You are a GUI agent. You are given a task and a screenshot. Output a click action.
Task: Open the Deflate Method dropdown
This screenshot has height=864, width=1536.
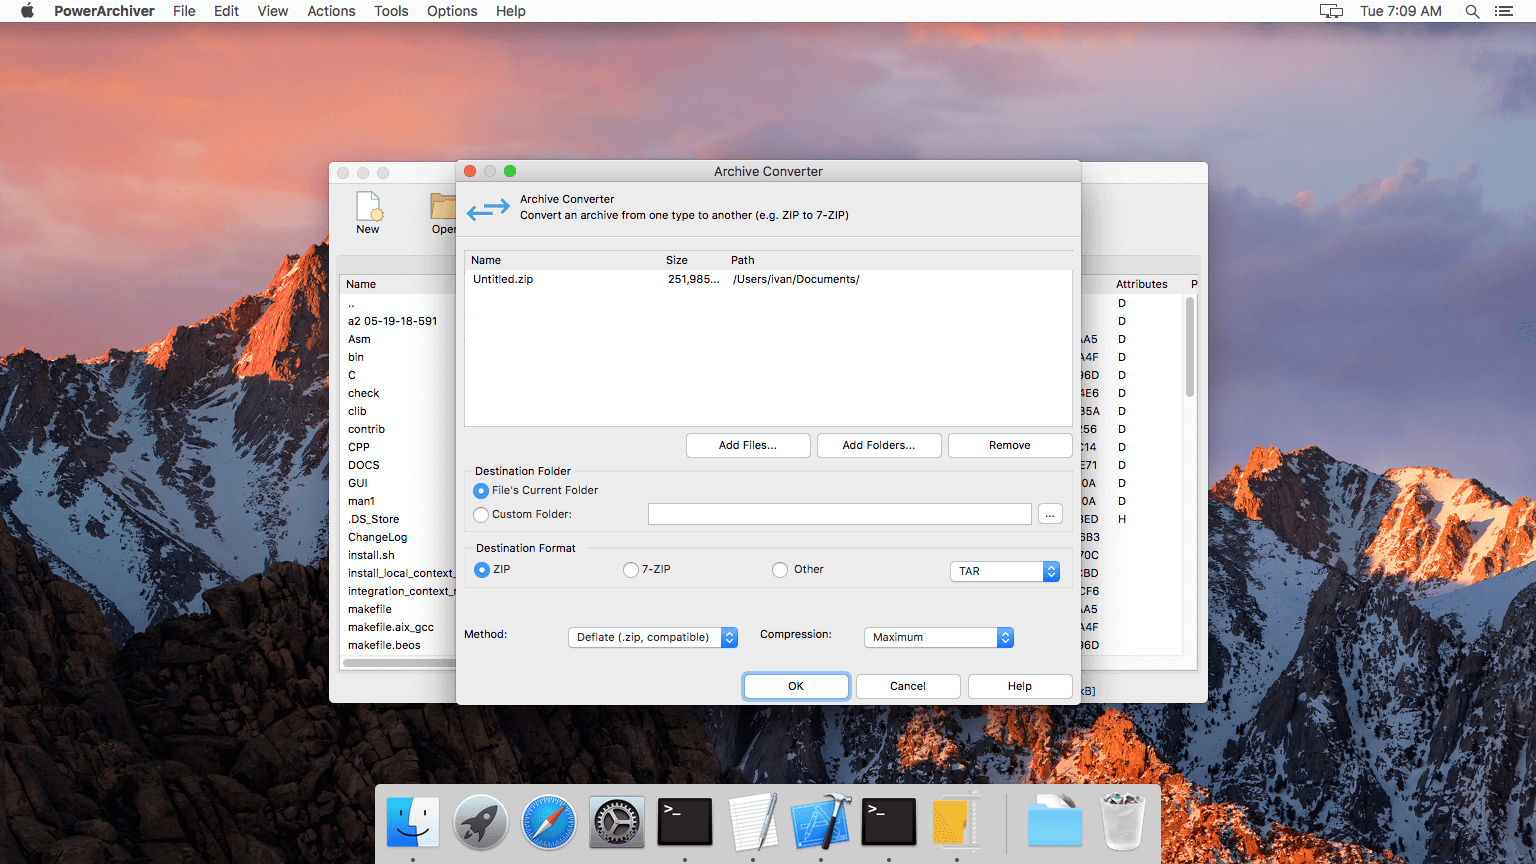click(652, 637)
